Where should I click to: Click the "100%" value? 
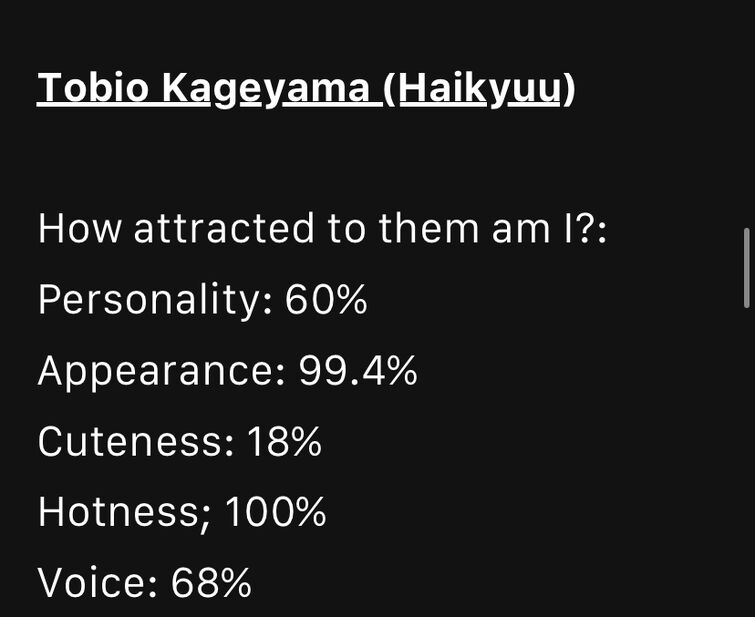pos(275,512)
